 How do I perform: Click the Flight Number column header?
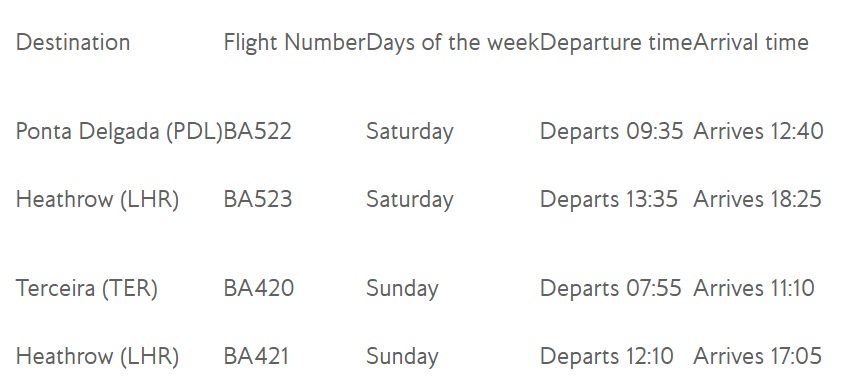point(294,42)
